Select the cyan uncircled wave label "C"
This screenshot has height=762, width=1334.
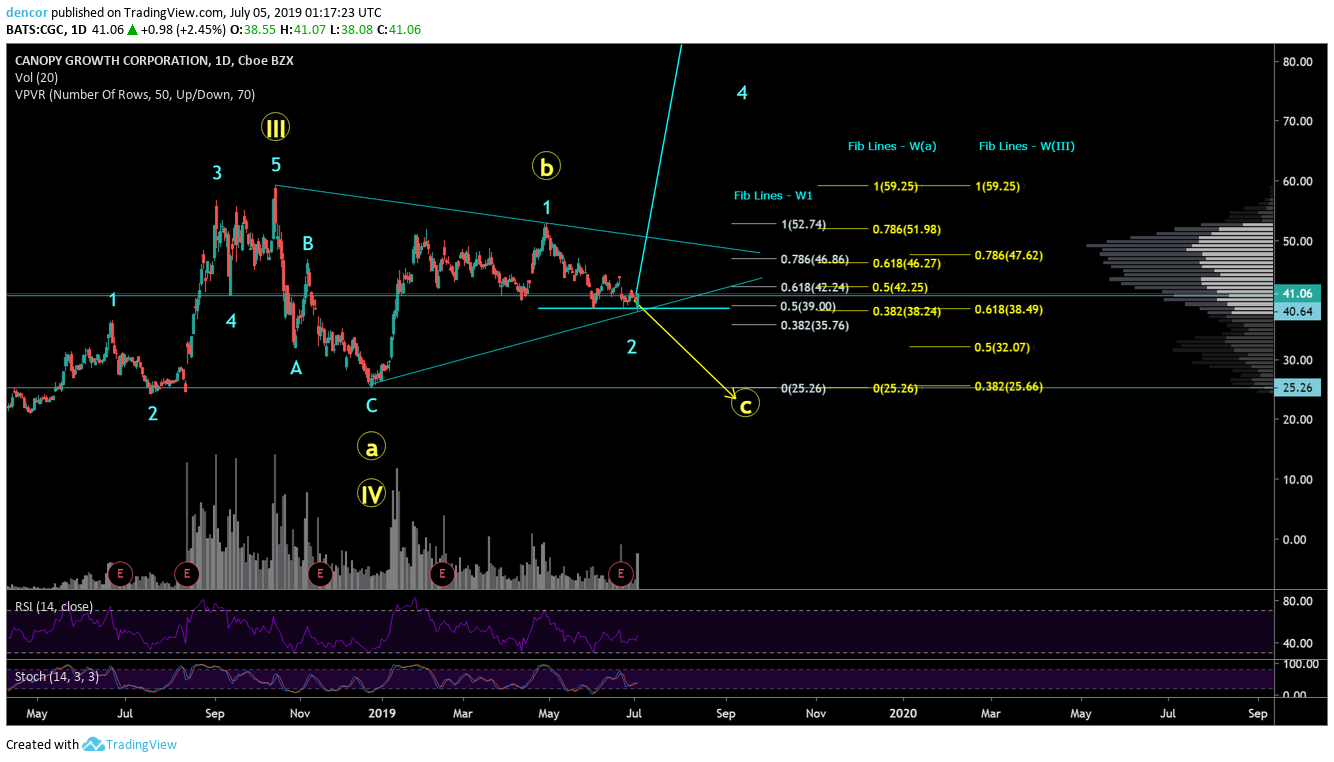coord(371,406)
